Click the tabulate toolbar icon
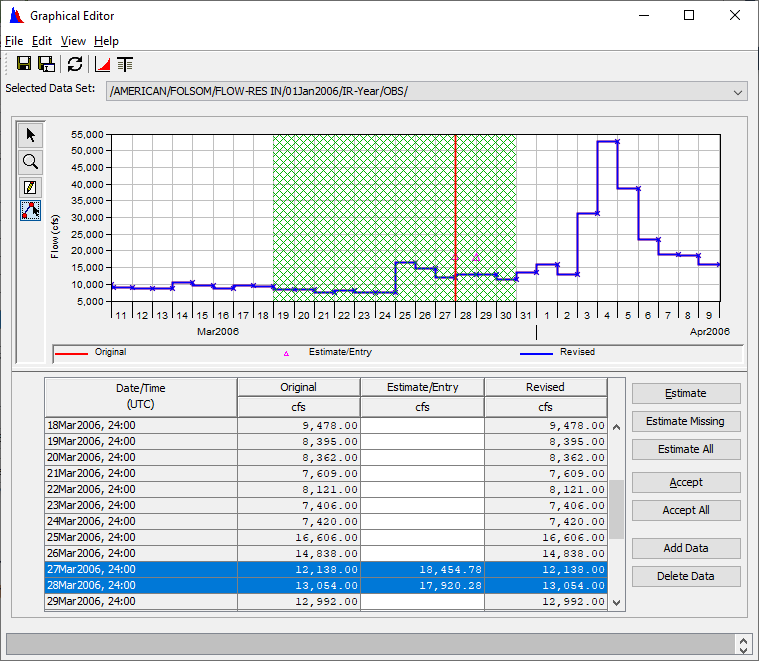759x661 pixels. [125, 64]
